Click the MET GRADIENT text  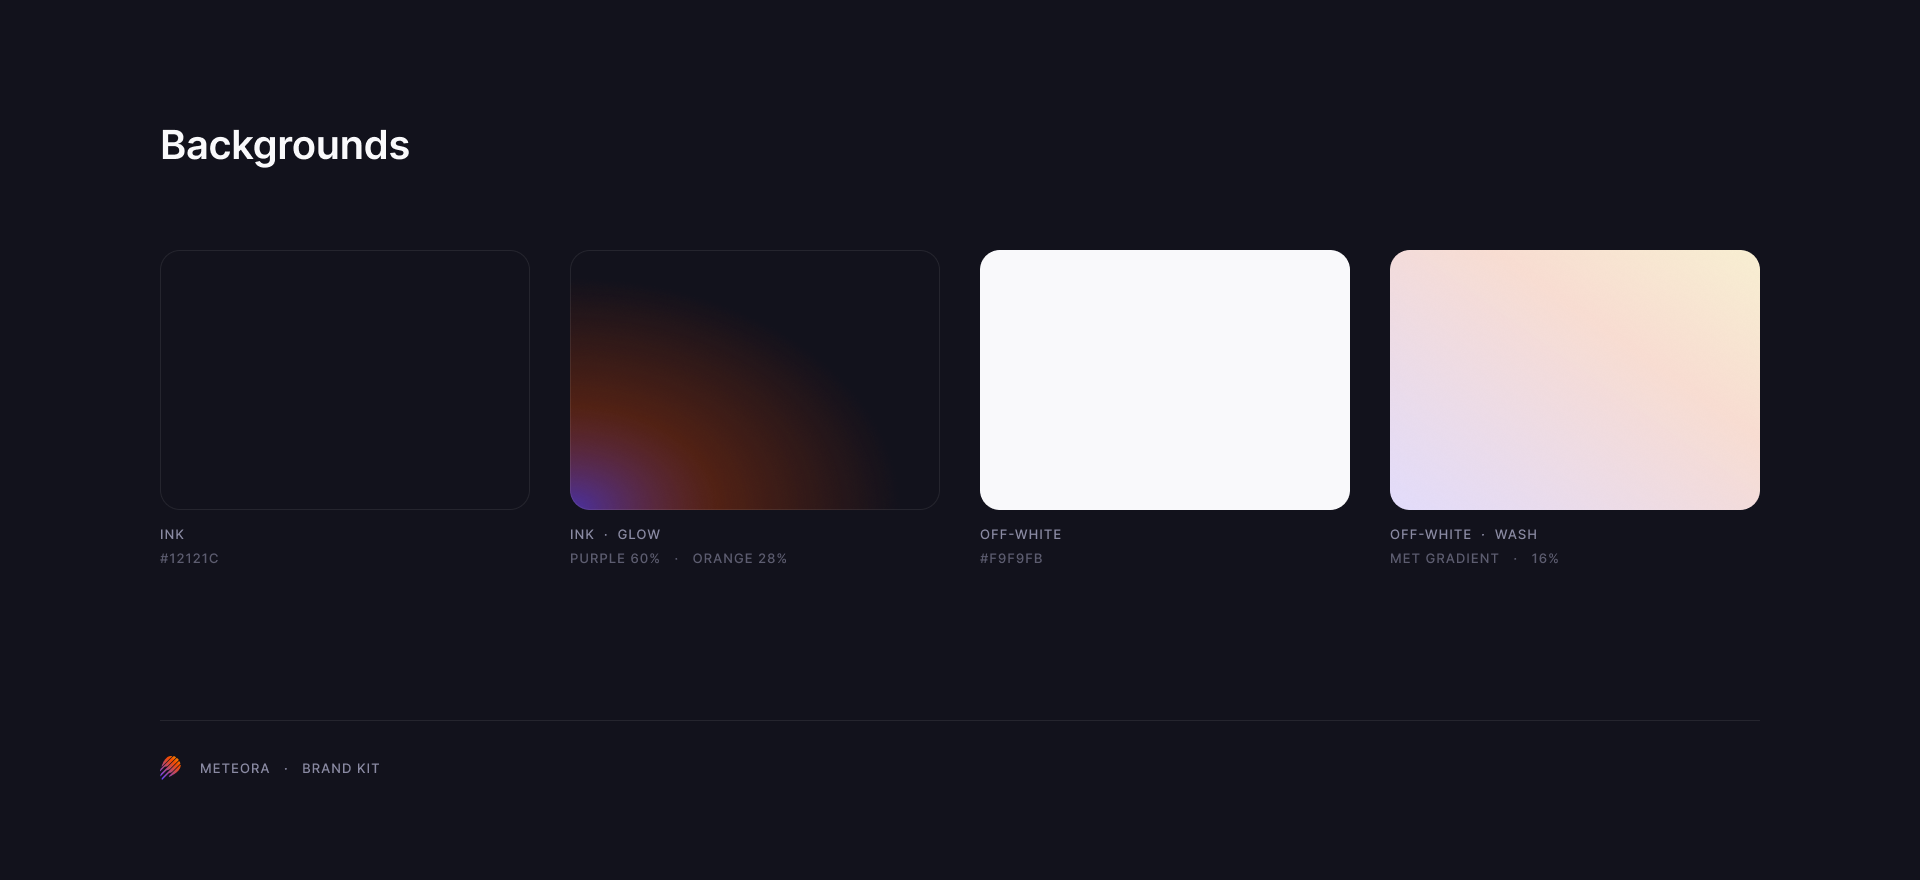(x=1444, y=559)
